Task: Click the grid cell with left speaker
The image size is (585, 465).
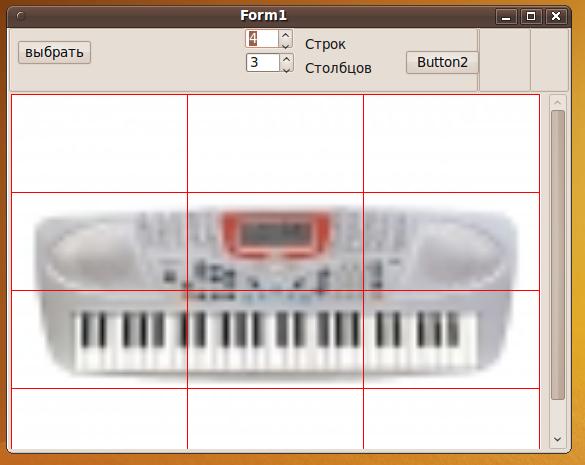Action: (x=99, y=241)
